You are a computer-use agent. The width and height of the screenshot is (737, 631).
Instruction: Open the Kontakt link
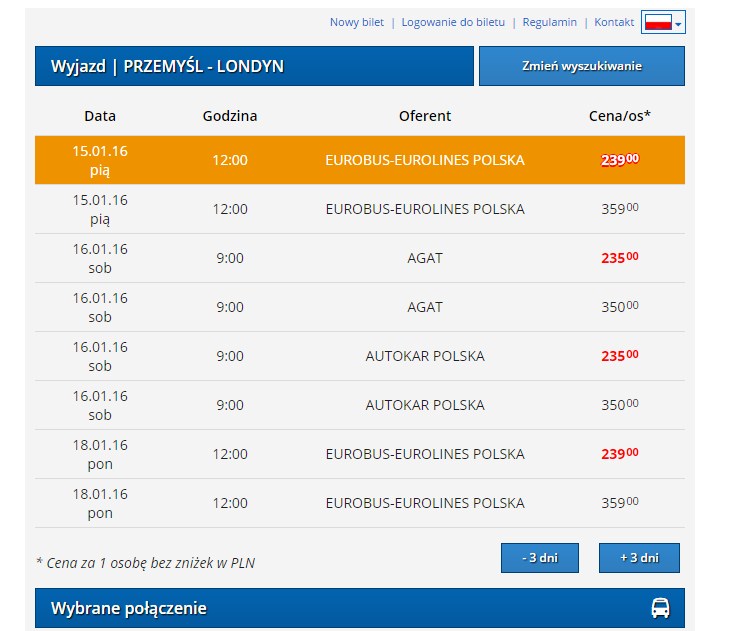point(614,22)
